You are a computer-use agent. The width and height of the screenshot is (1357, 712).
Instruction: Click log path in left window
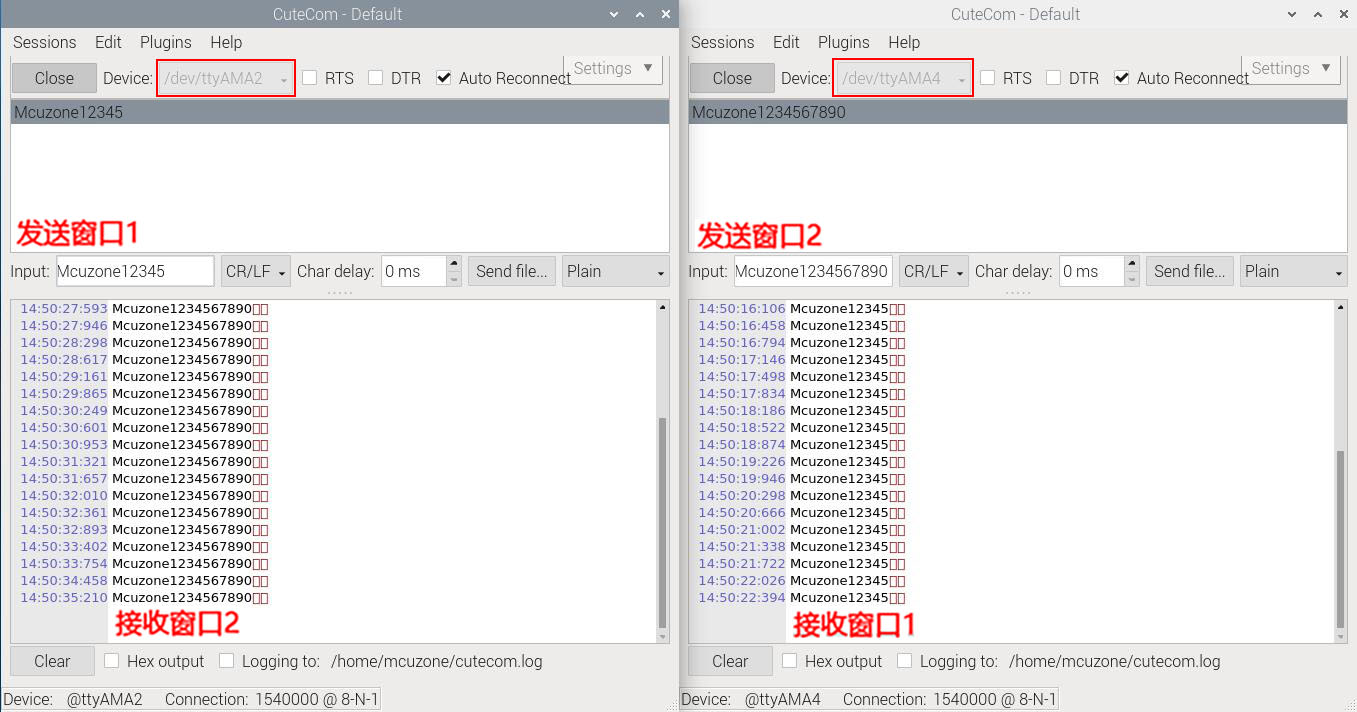click(x=436, y=661)
